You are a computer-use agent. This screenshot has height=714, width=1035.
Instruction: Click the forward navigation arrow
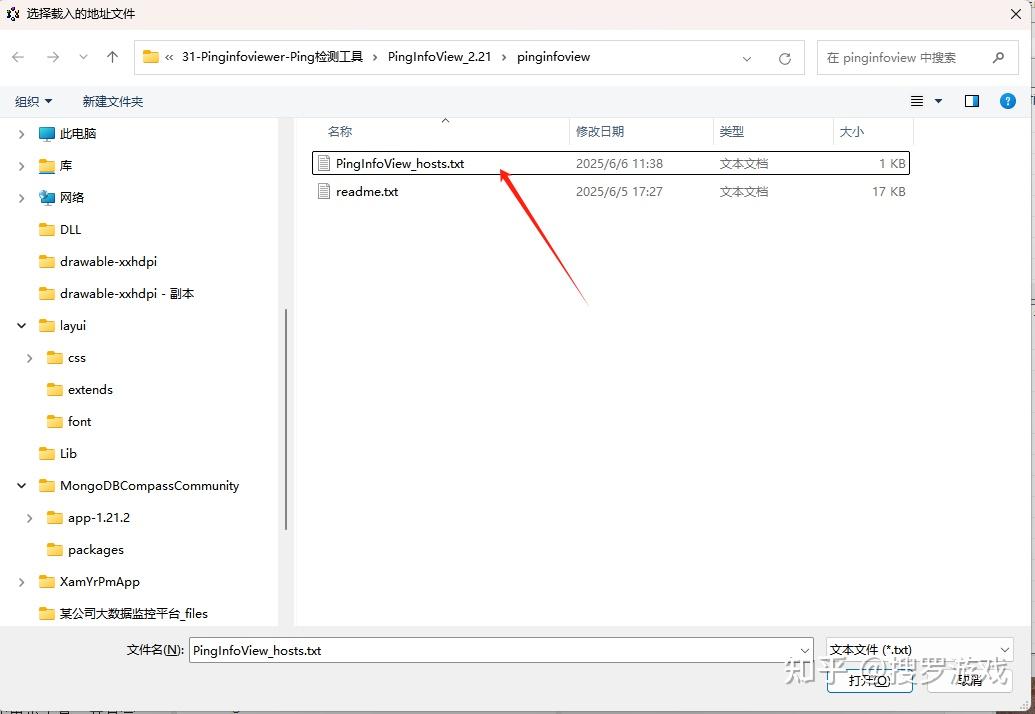(51, 57)
